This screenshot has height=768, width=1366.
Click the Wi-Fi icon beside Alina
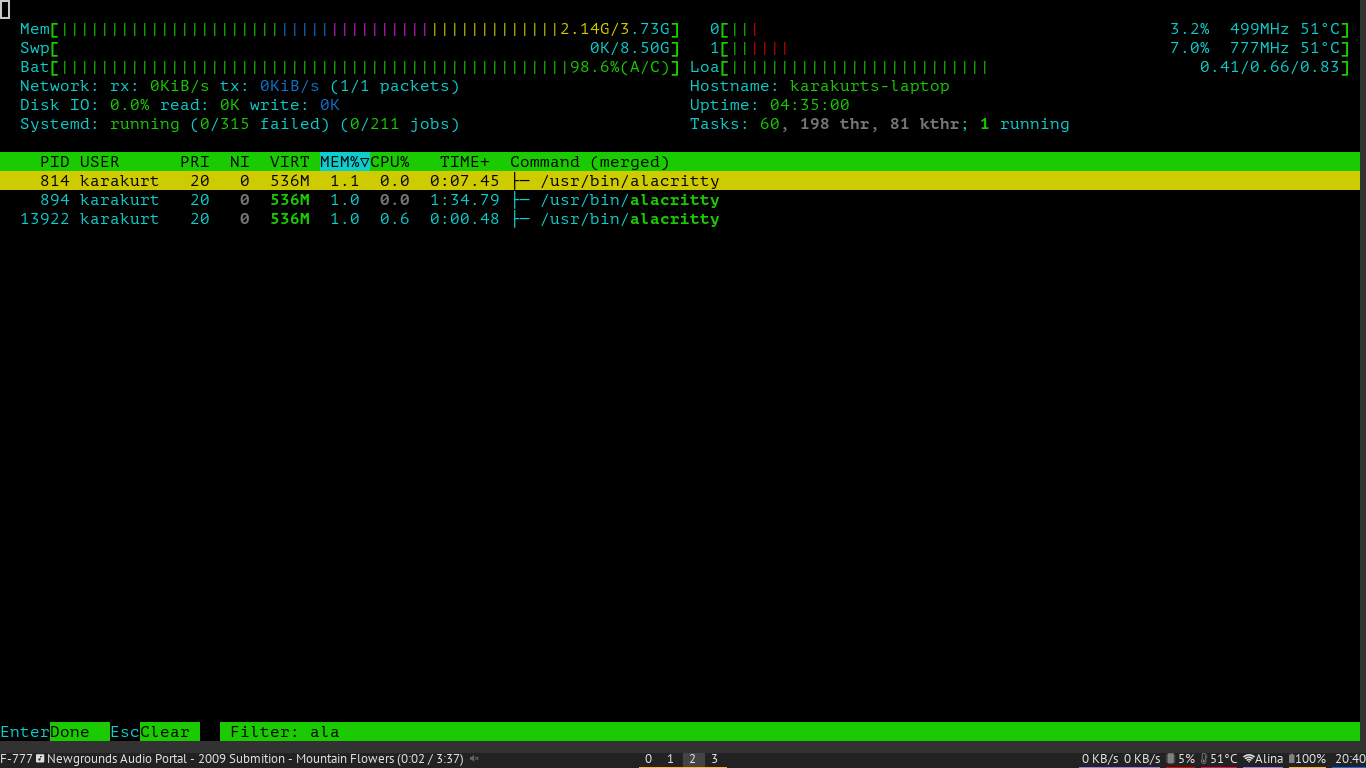tap(1248, 759)
